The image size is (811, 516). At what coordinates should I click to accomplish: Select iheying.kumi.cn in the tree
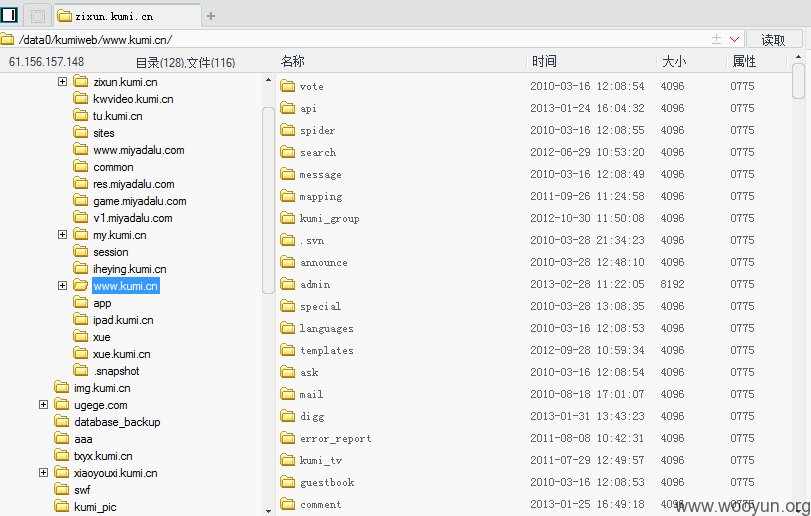(x=129, y=269)
